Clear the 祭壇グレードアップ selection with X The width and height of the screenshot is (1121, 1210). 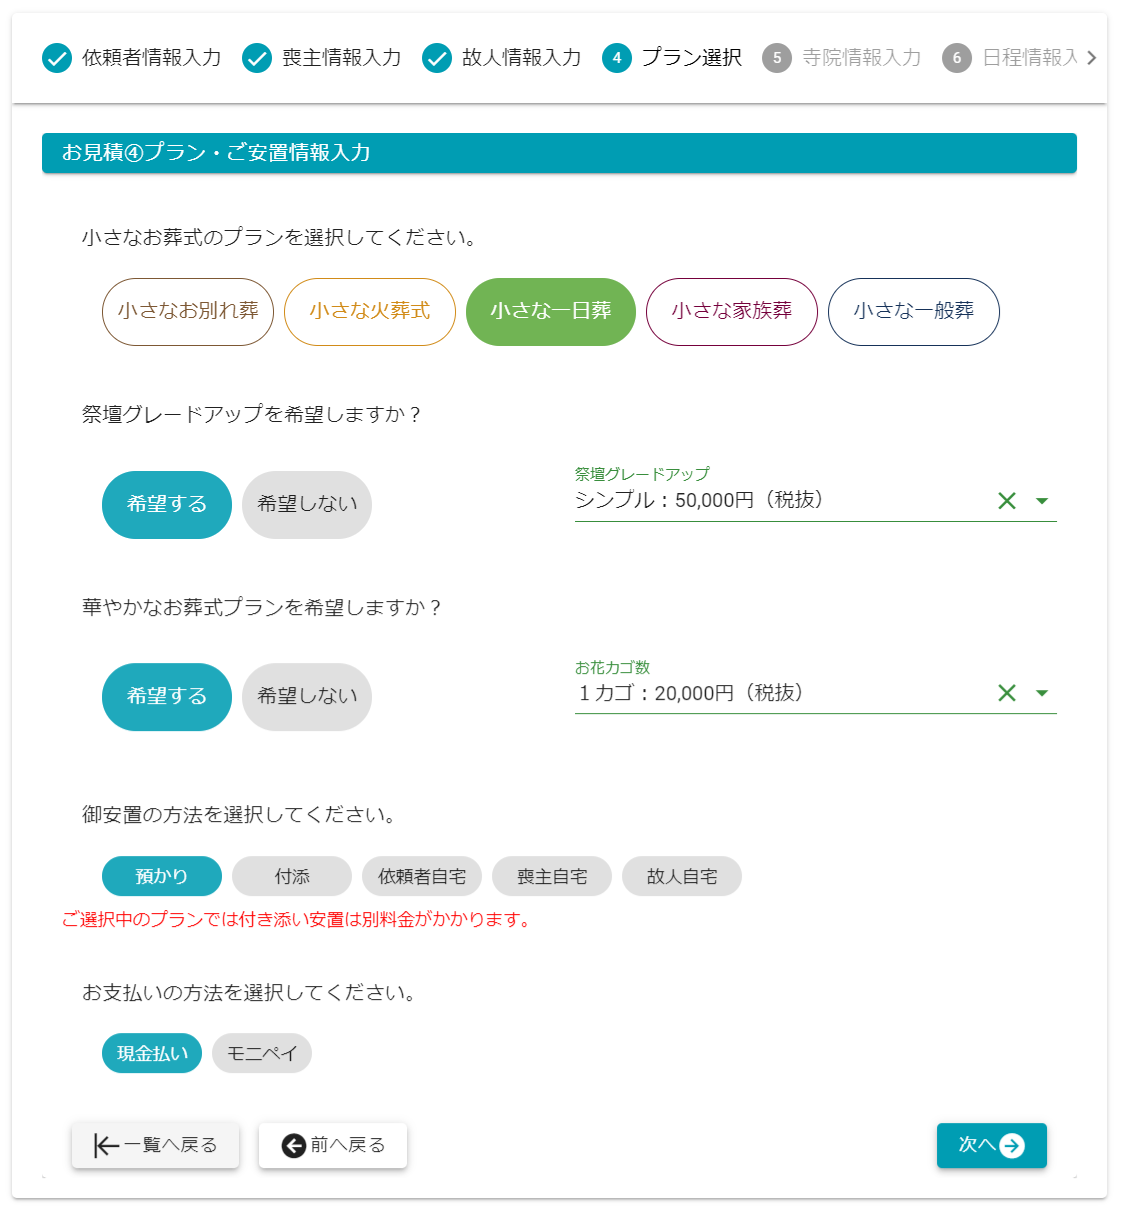(x=1007, y=501)
